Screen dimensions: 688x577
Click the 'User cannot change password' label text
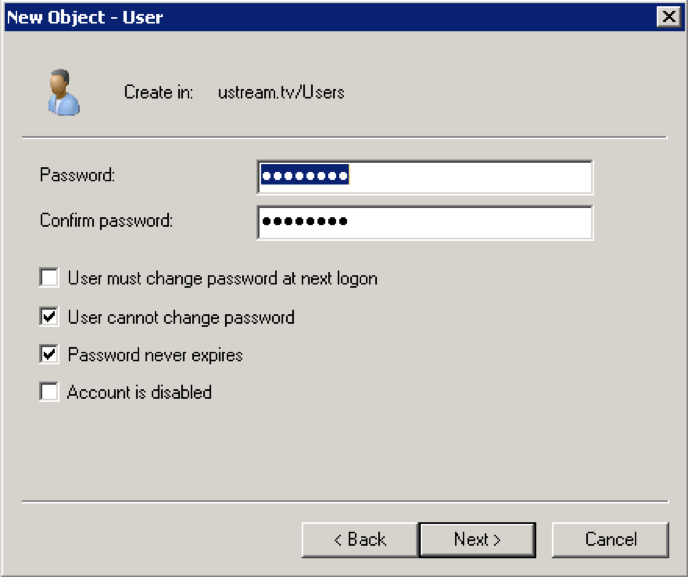[x=181, y=317]
